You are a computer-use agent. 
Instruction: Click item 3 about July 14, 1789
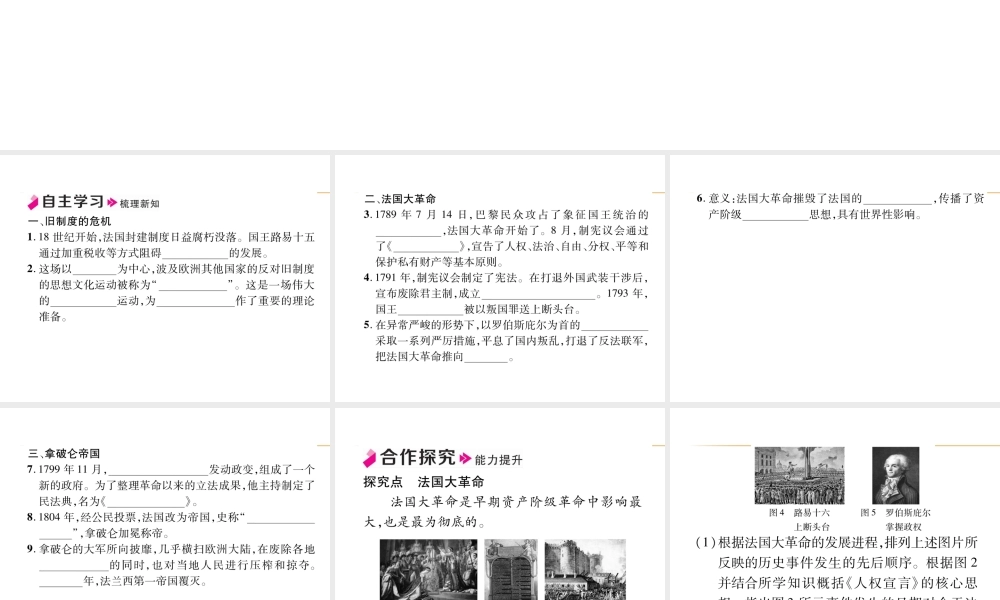[x=505, y=230]
